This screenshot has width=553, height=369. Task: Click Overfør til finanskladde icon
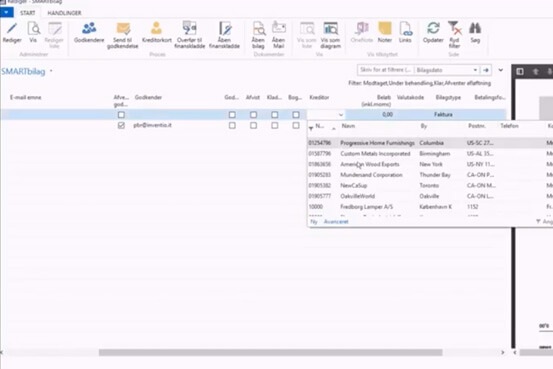189,28
